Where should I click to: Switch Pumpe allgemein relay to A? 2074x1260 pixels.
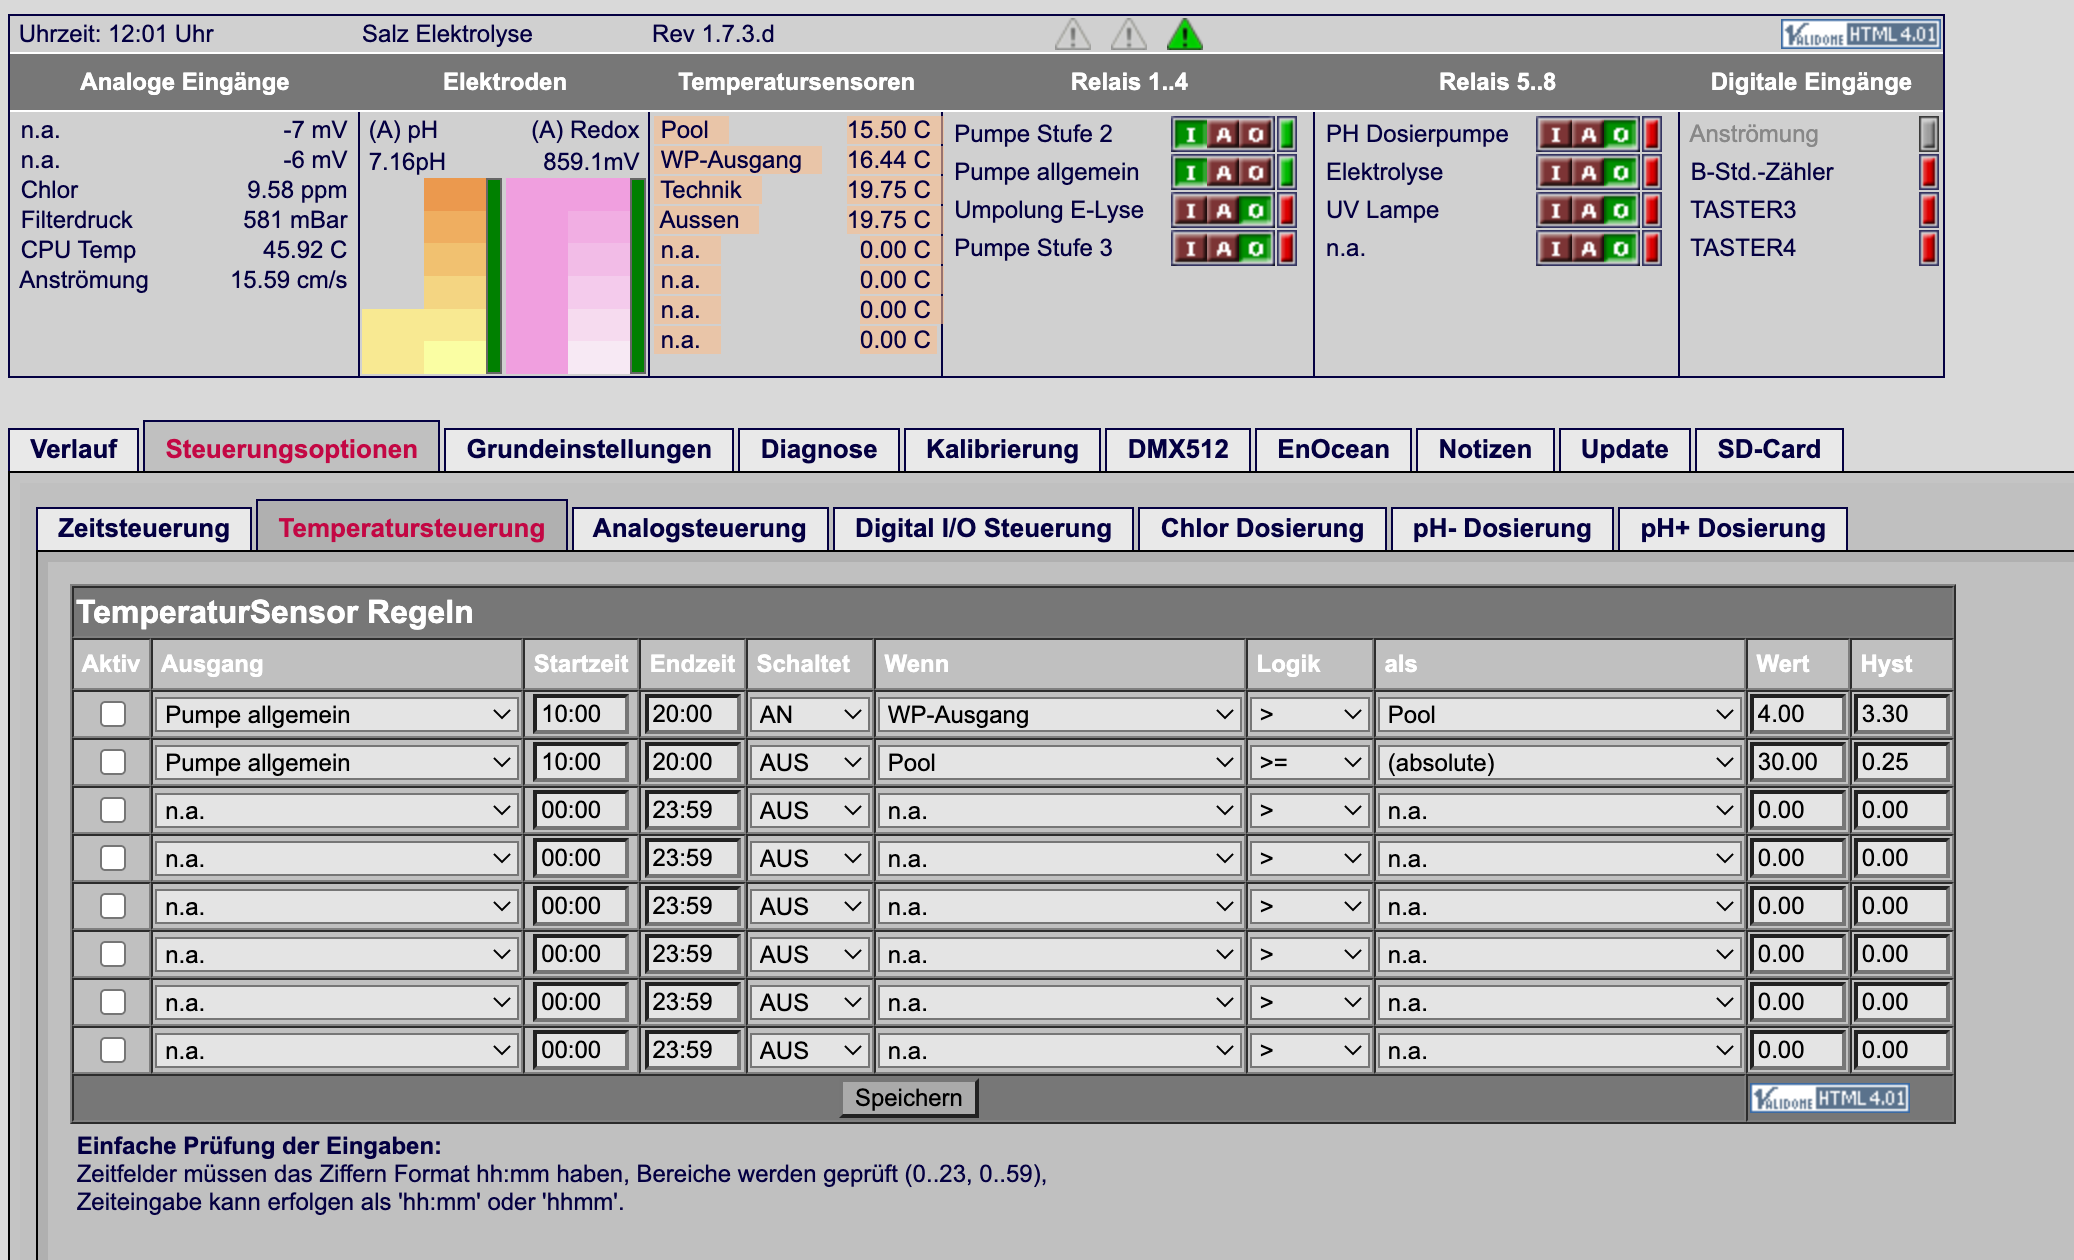tap(1223, 172)
